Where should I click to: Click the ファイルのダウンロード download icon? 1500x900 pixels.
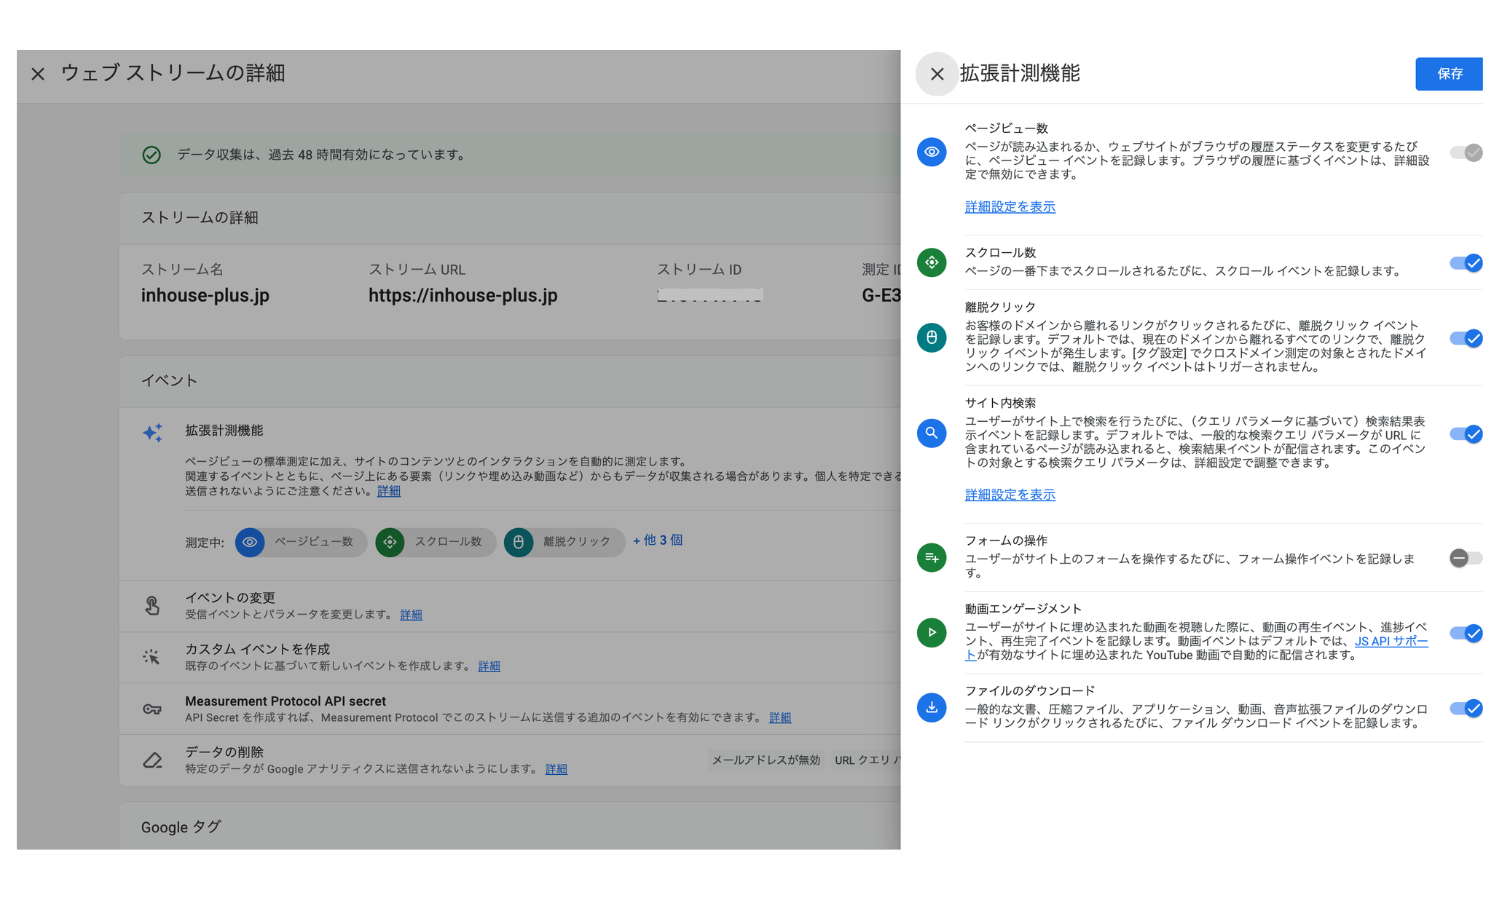click(x=932, y=708)
